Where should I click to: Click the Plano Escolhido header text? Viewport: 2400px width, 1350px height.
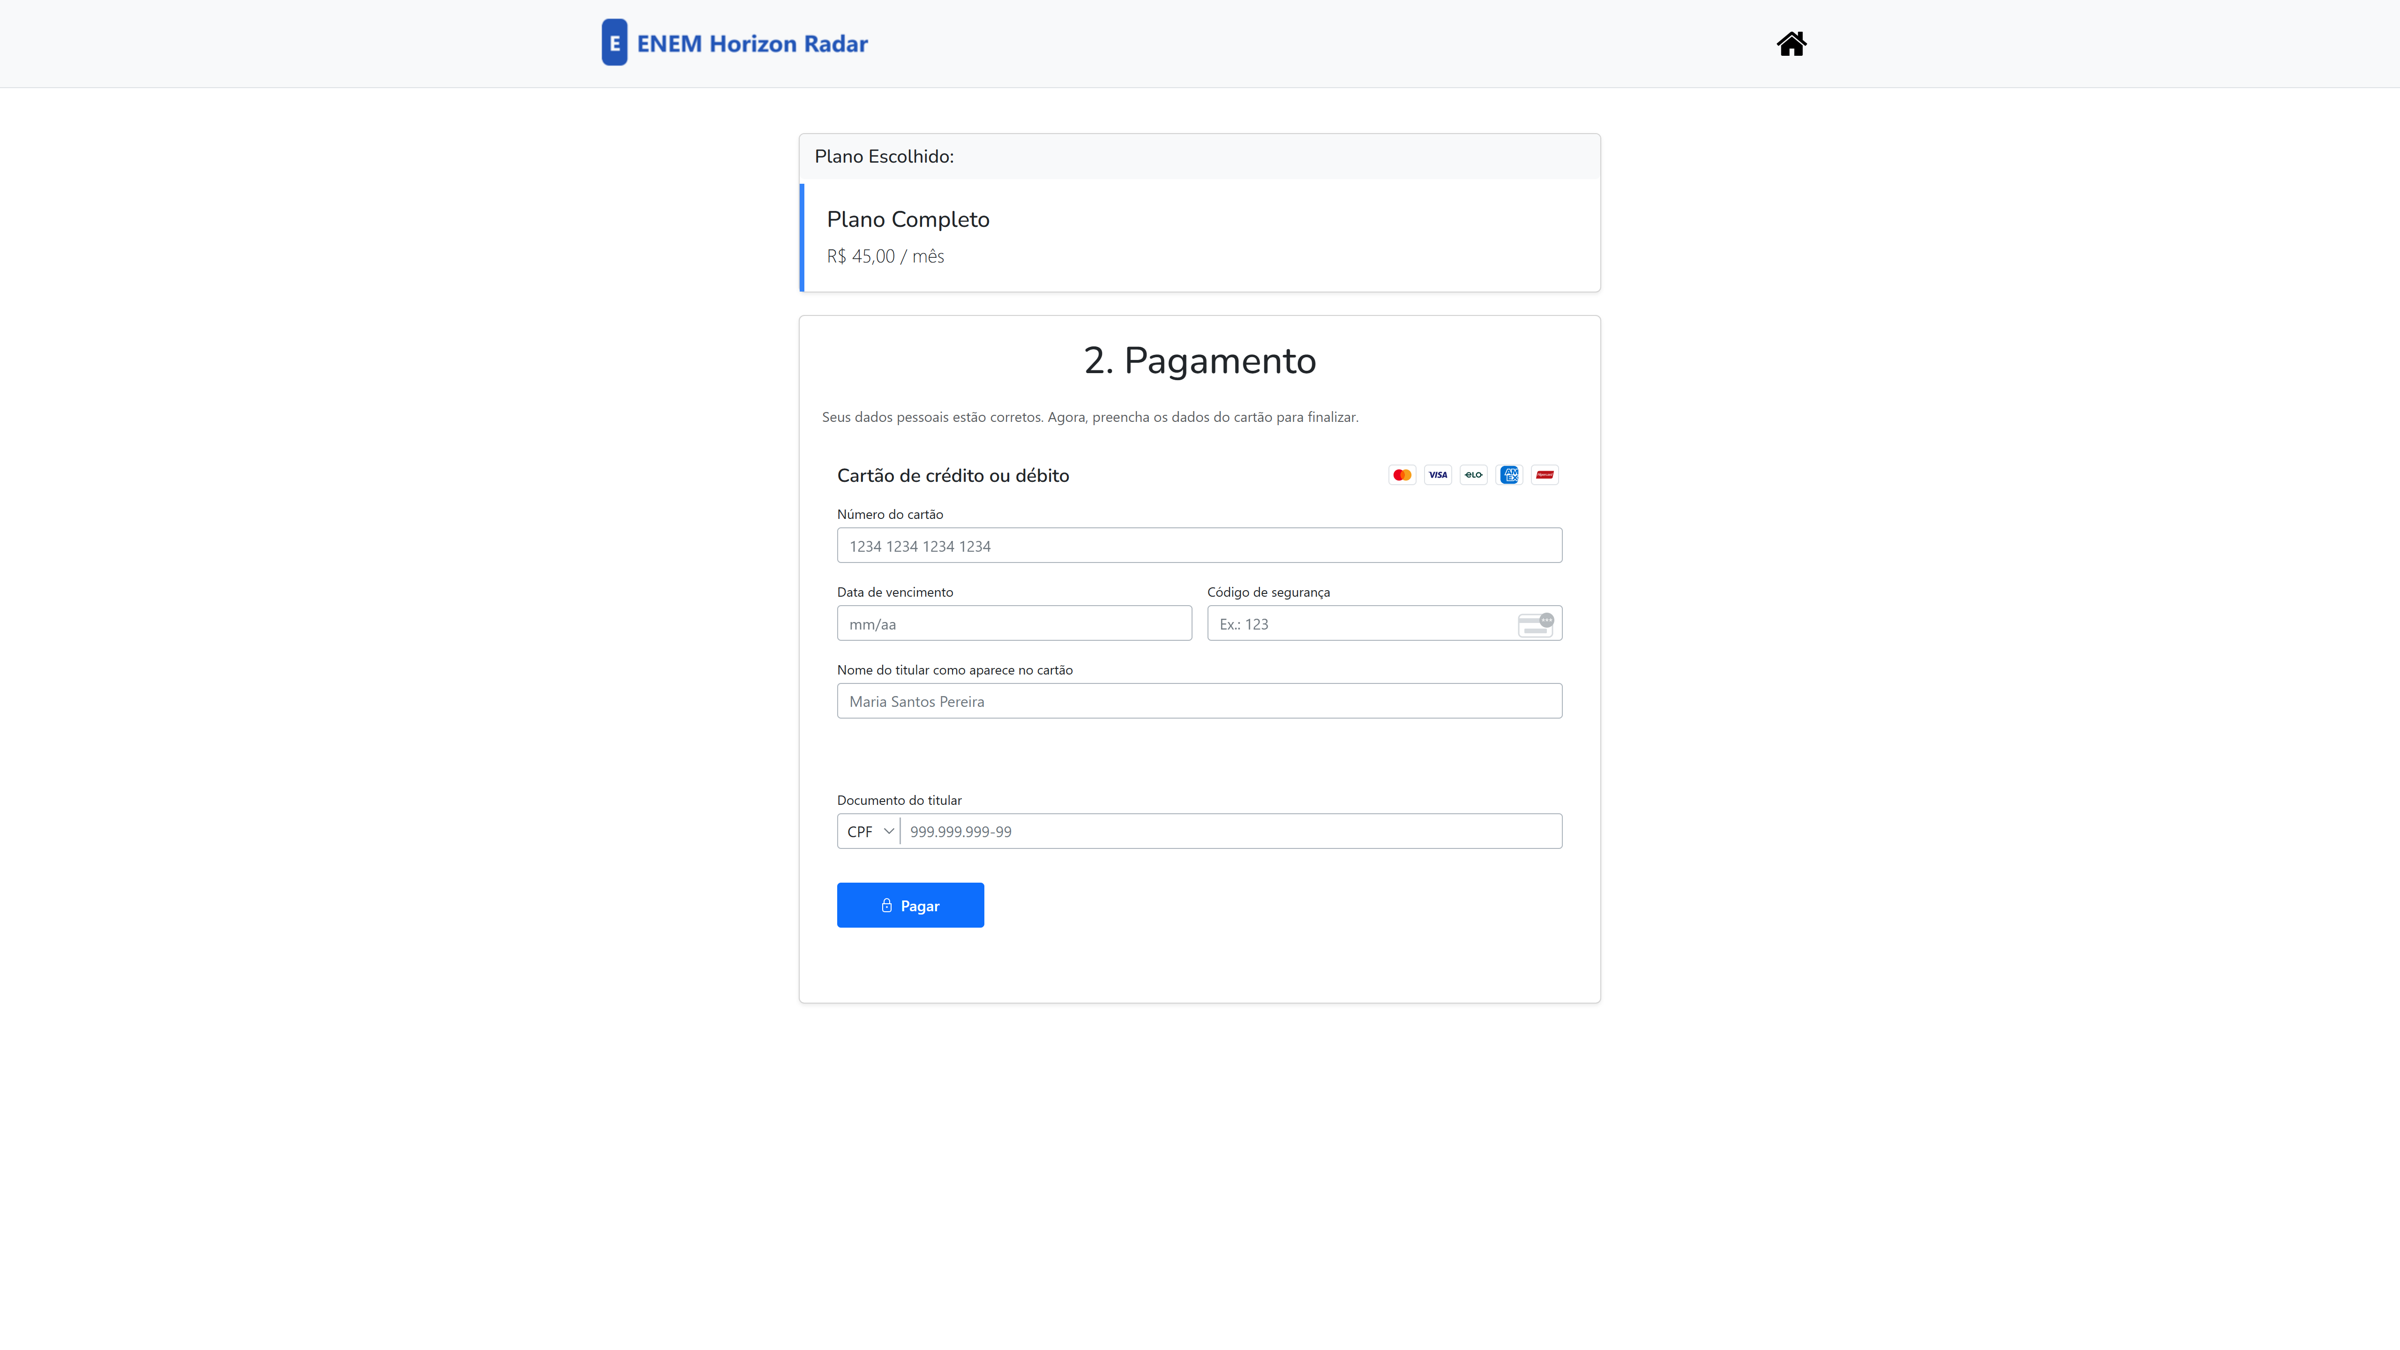pyautogui.click(x=884, y=157)
